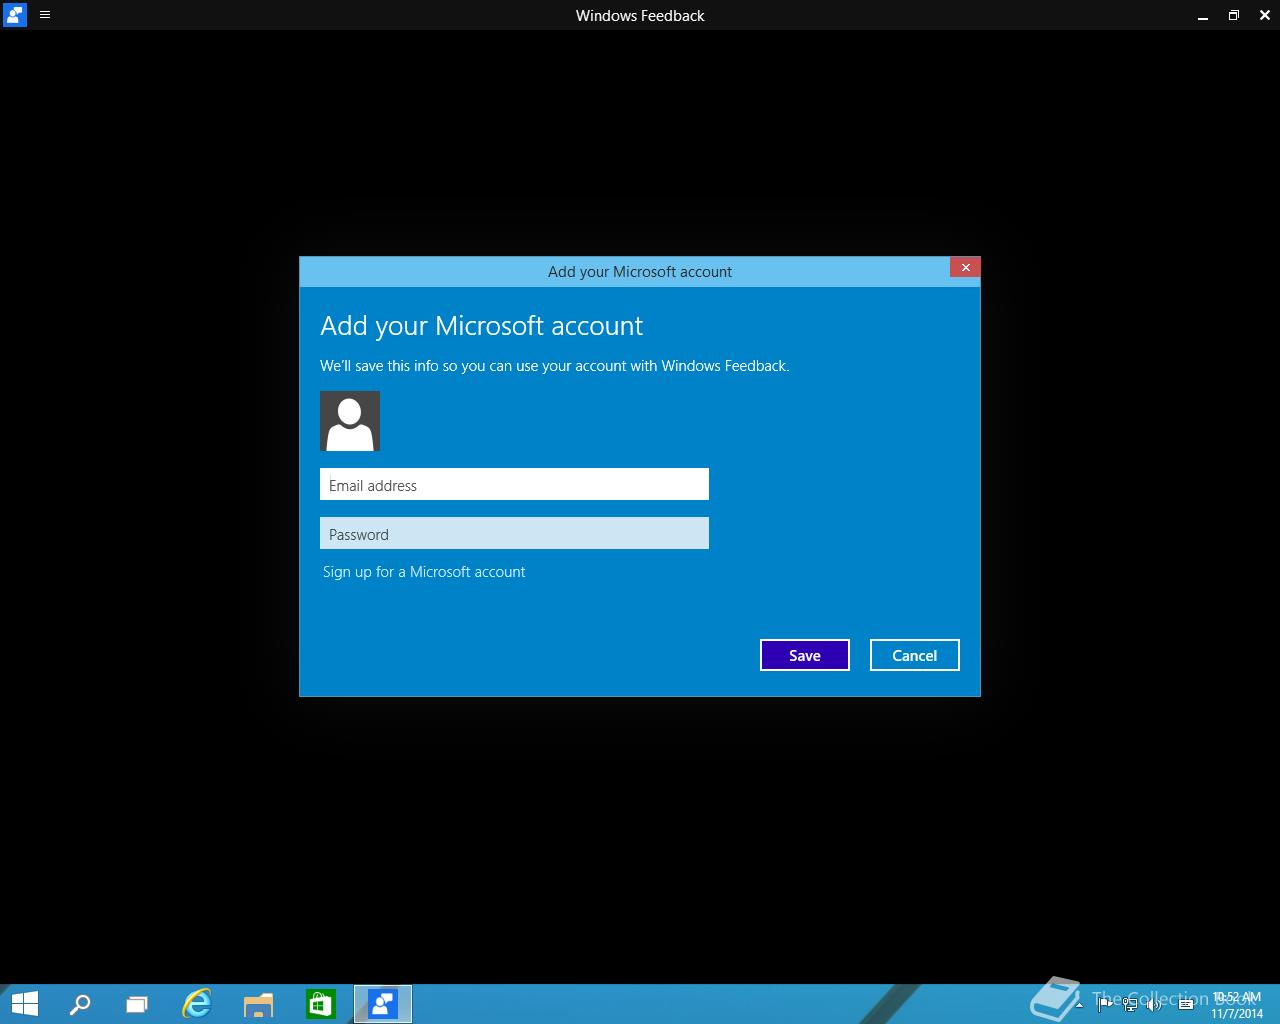
Task: Open the Start menu
Action: coord(24,1003)
